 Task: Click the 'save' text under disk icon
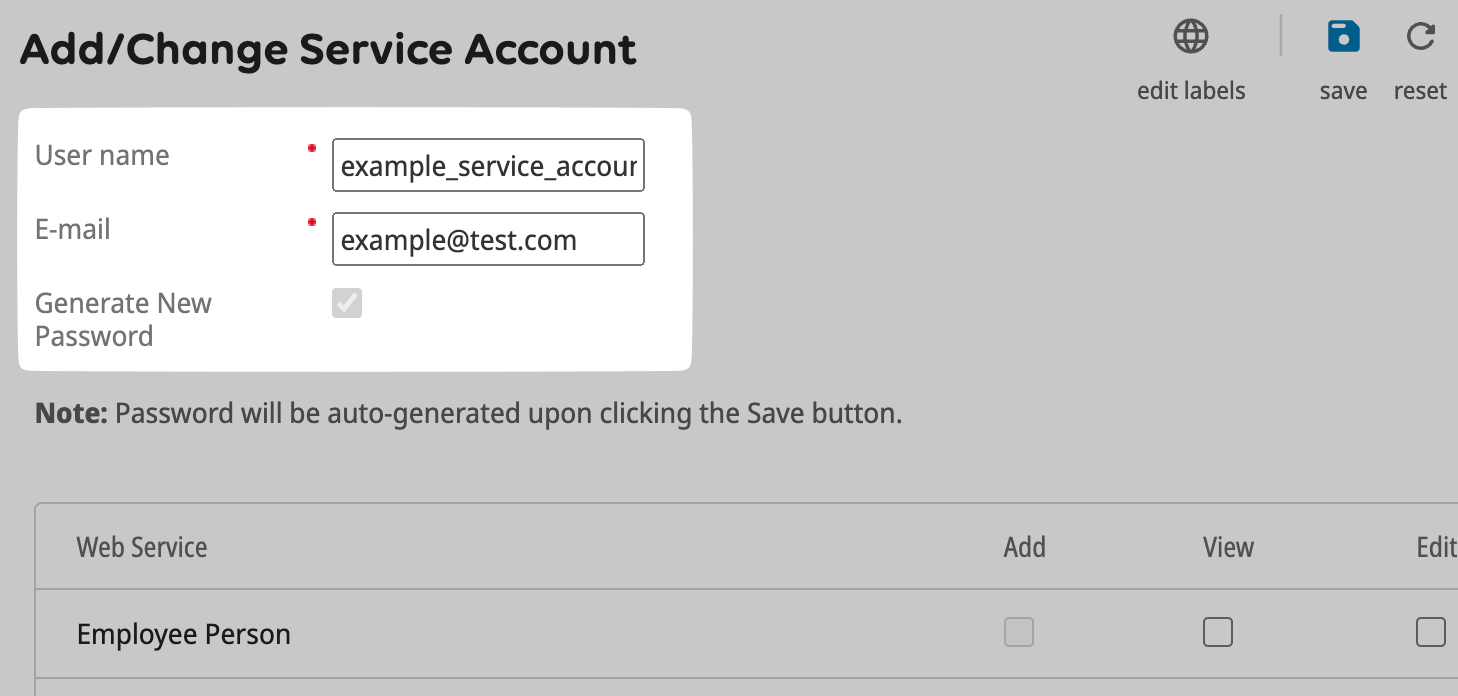1342,91
